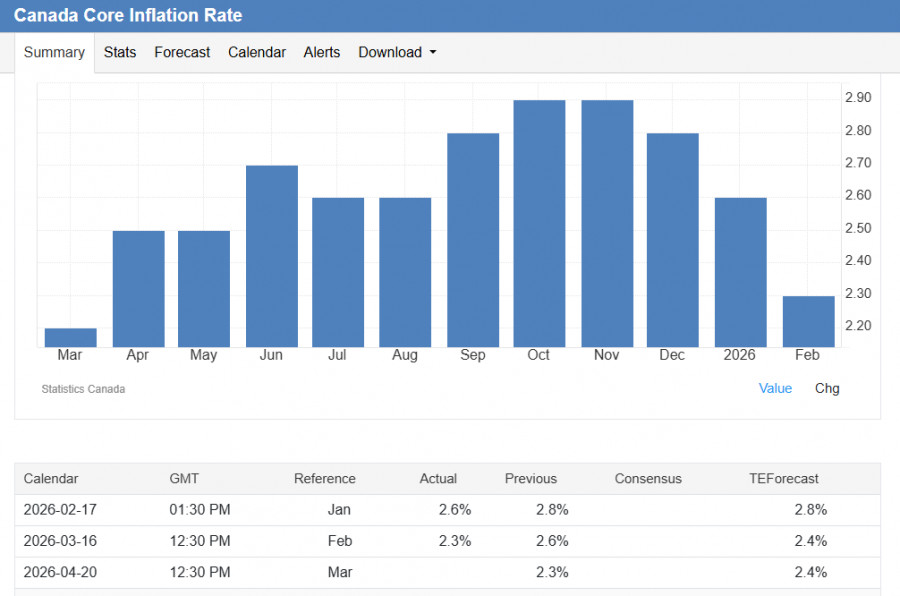Image resolution: width=900 pixels, height=596 pixels.
Task: Open the 2026-02-17 calendar row
Action: [60, 509]
